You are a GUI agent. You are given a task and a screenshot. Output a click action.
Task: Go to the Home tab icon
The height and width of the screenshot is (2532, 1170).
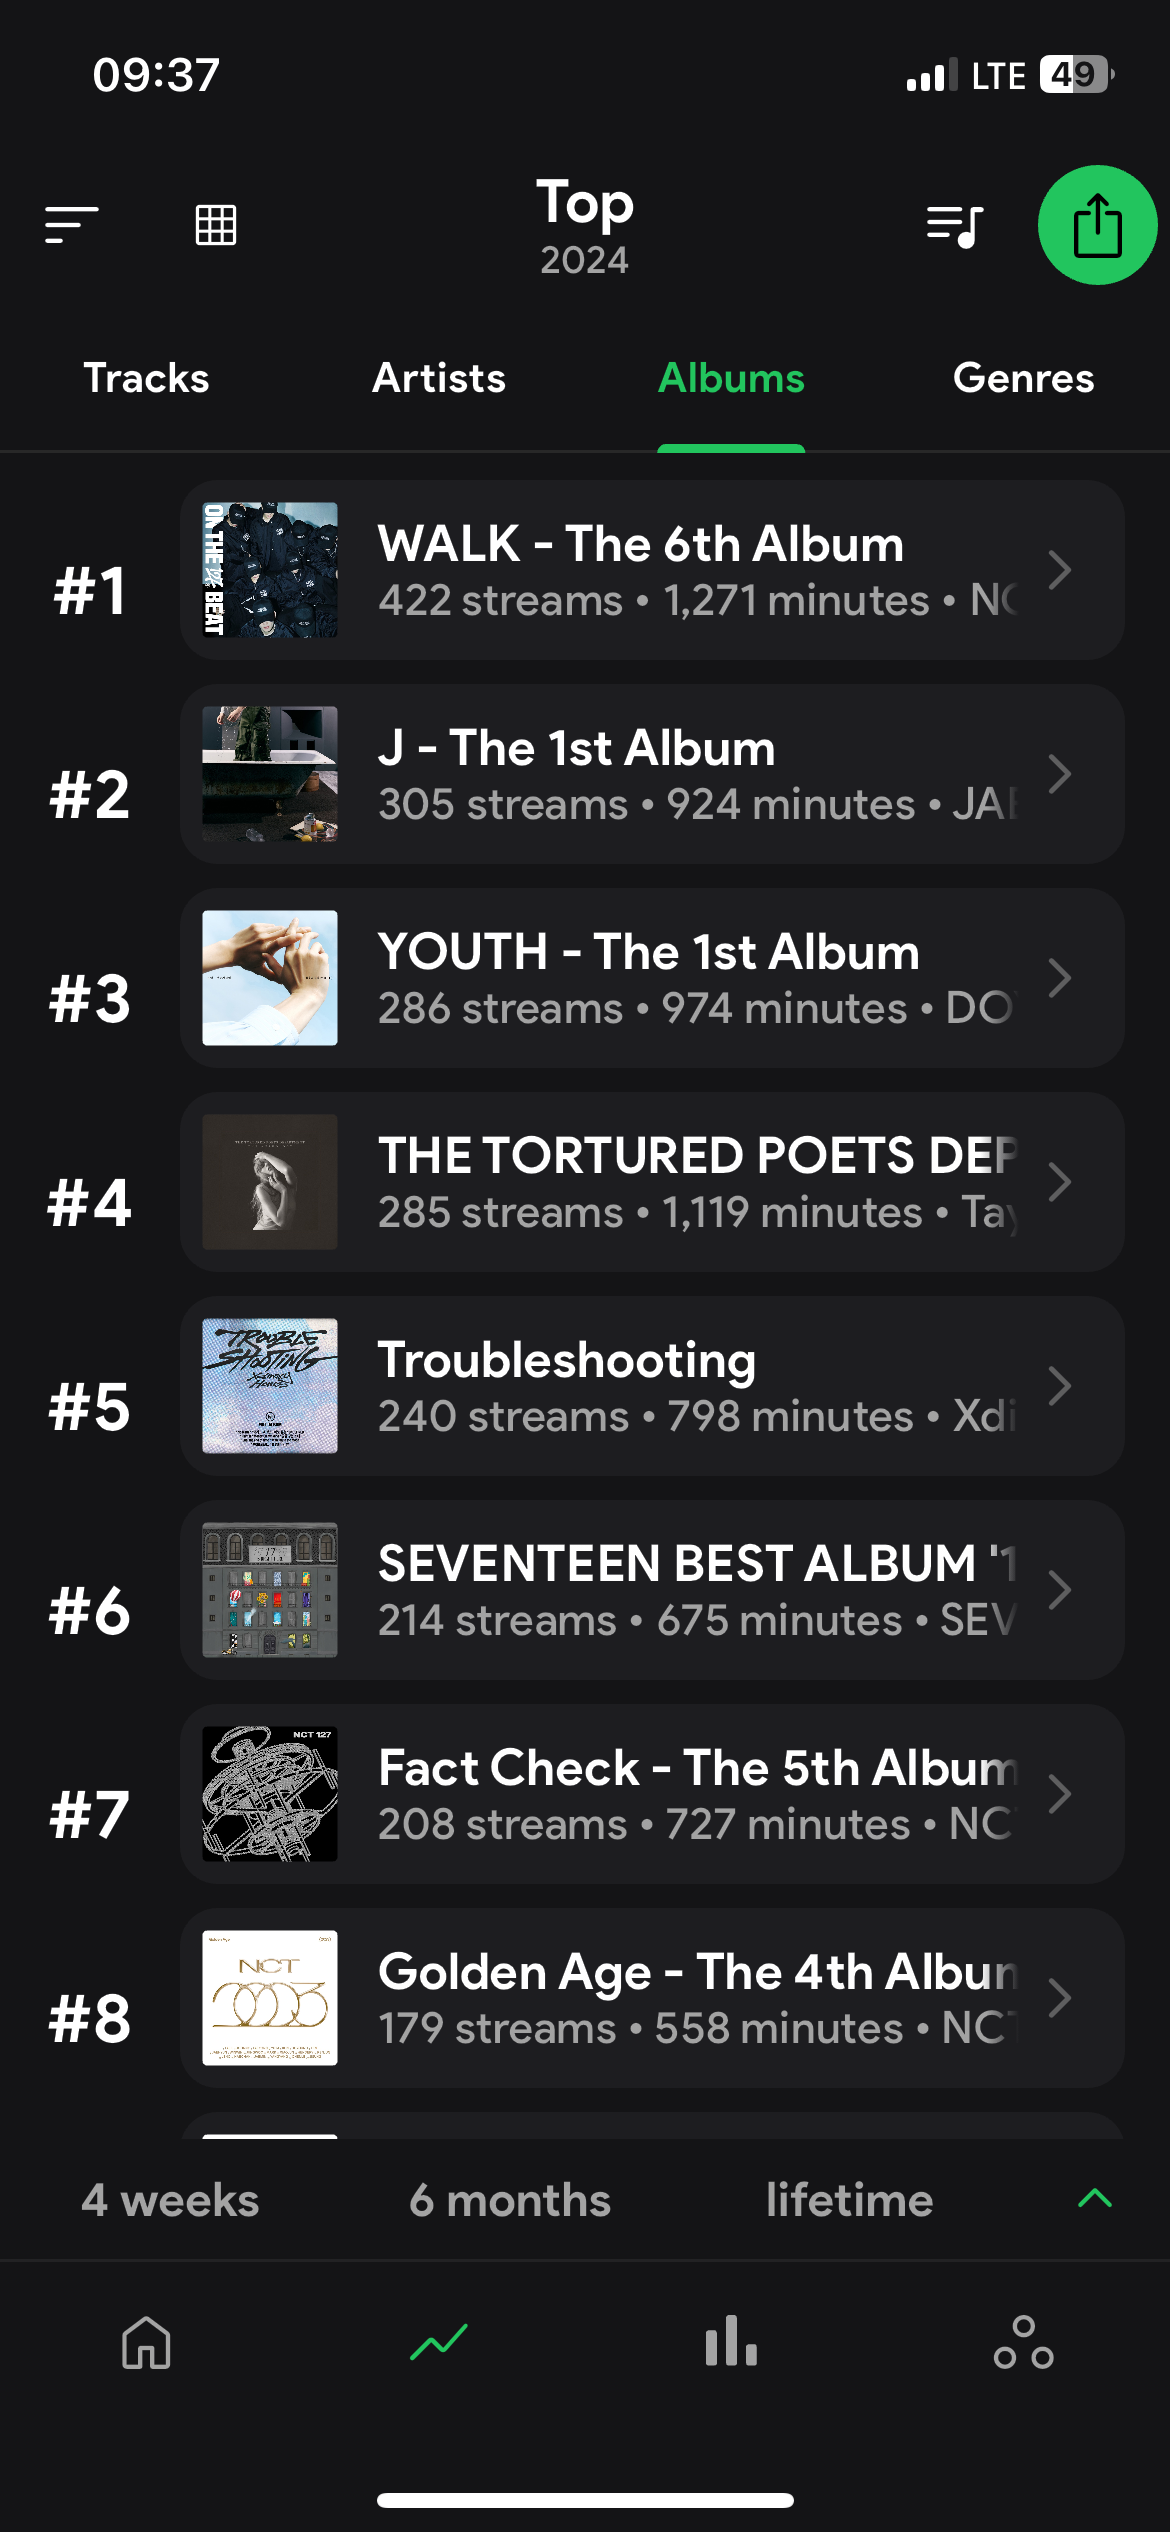146,2343
